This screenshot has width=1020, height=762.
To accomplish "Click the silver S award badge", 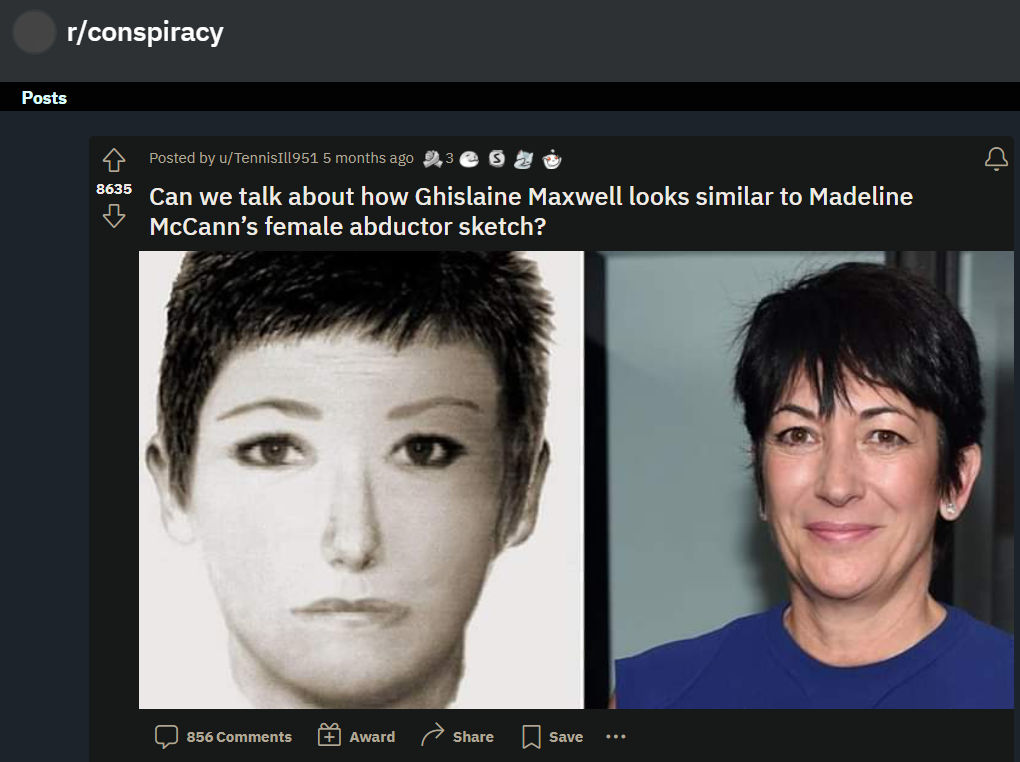I will tap(496, 158).
